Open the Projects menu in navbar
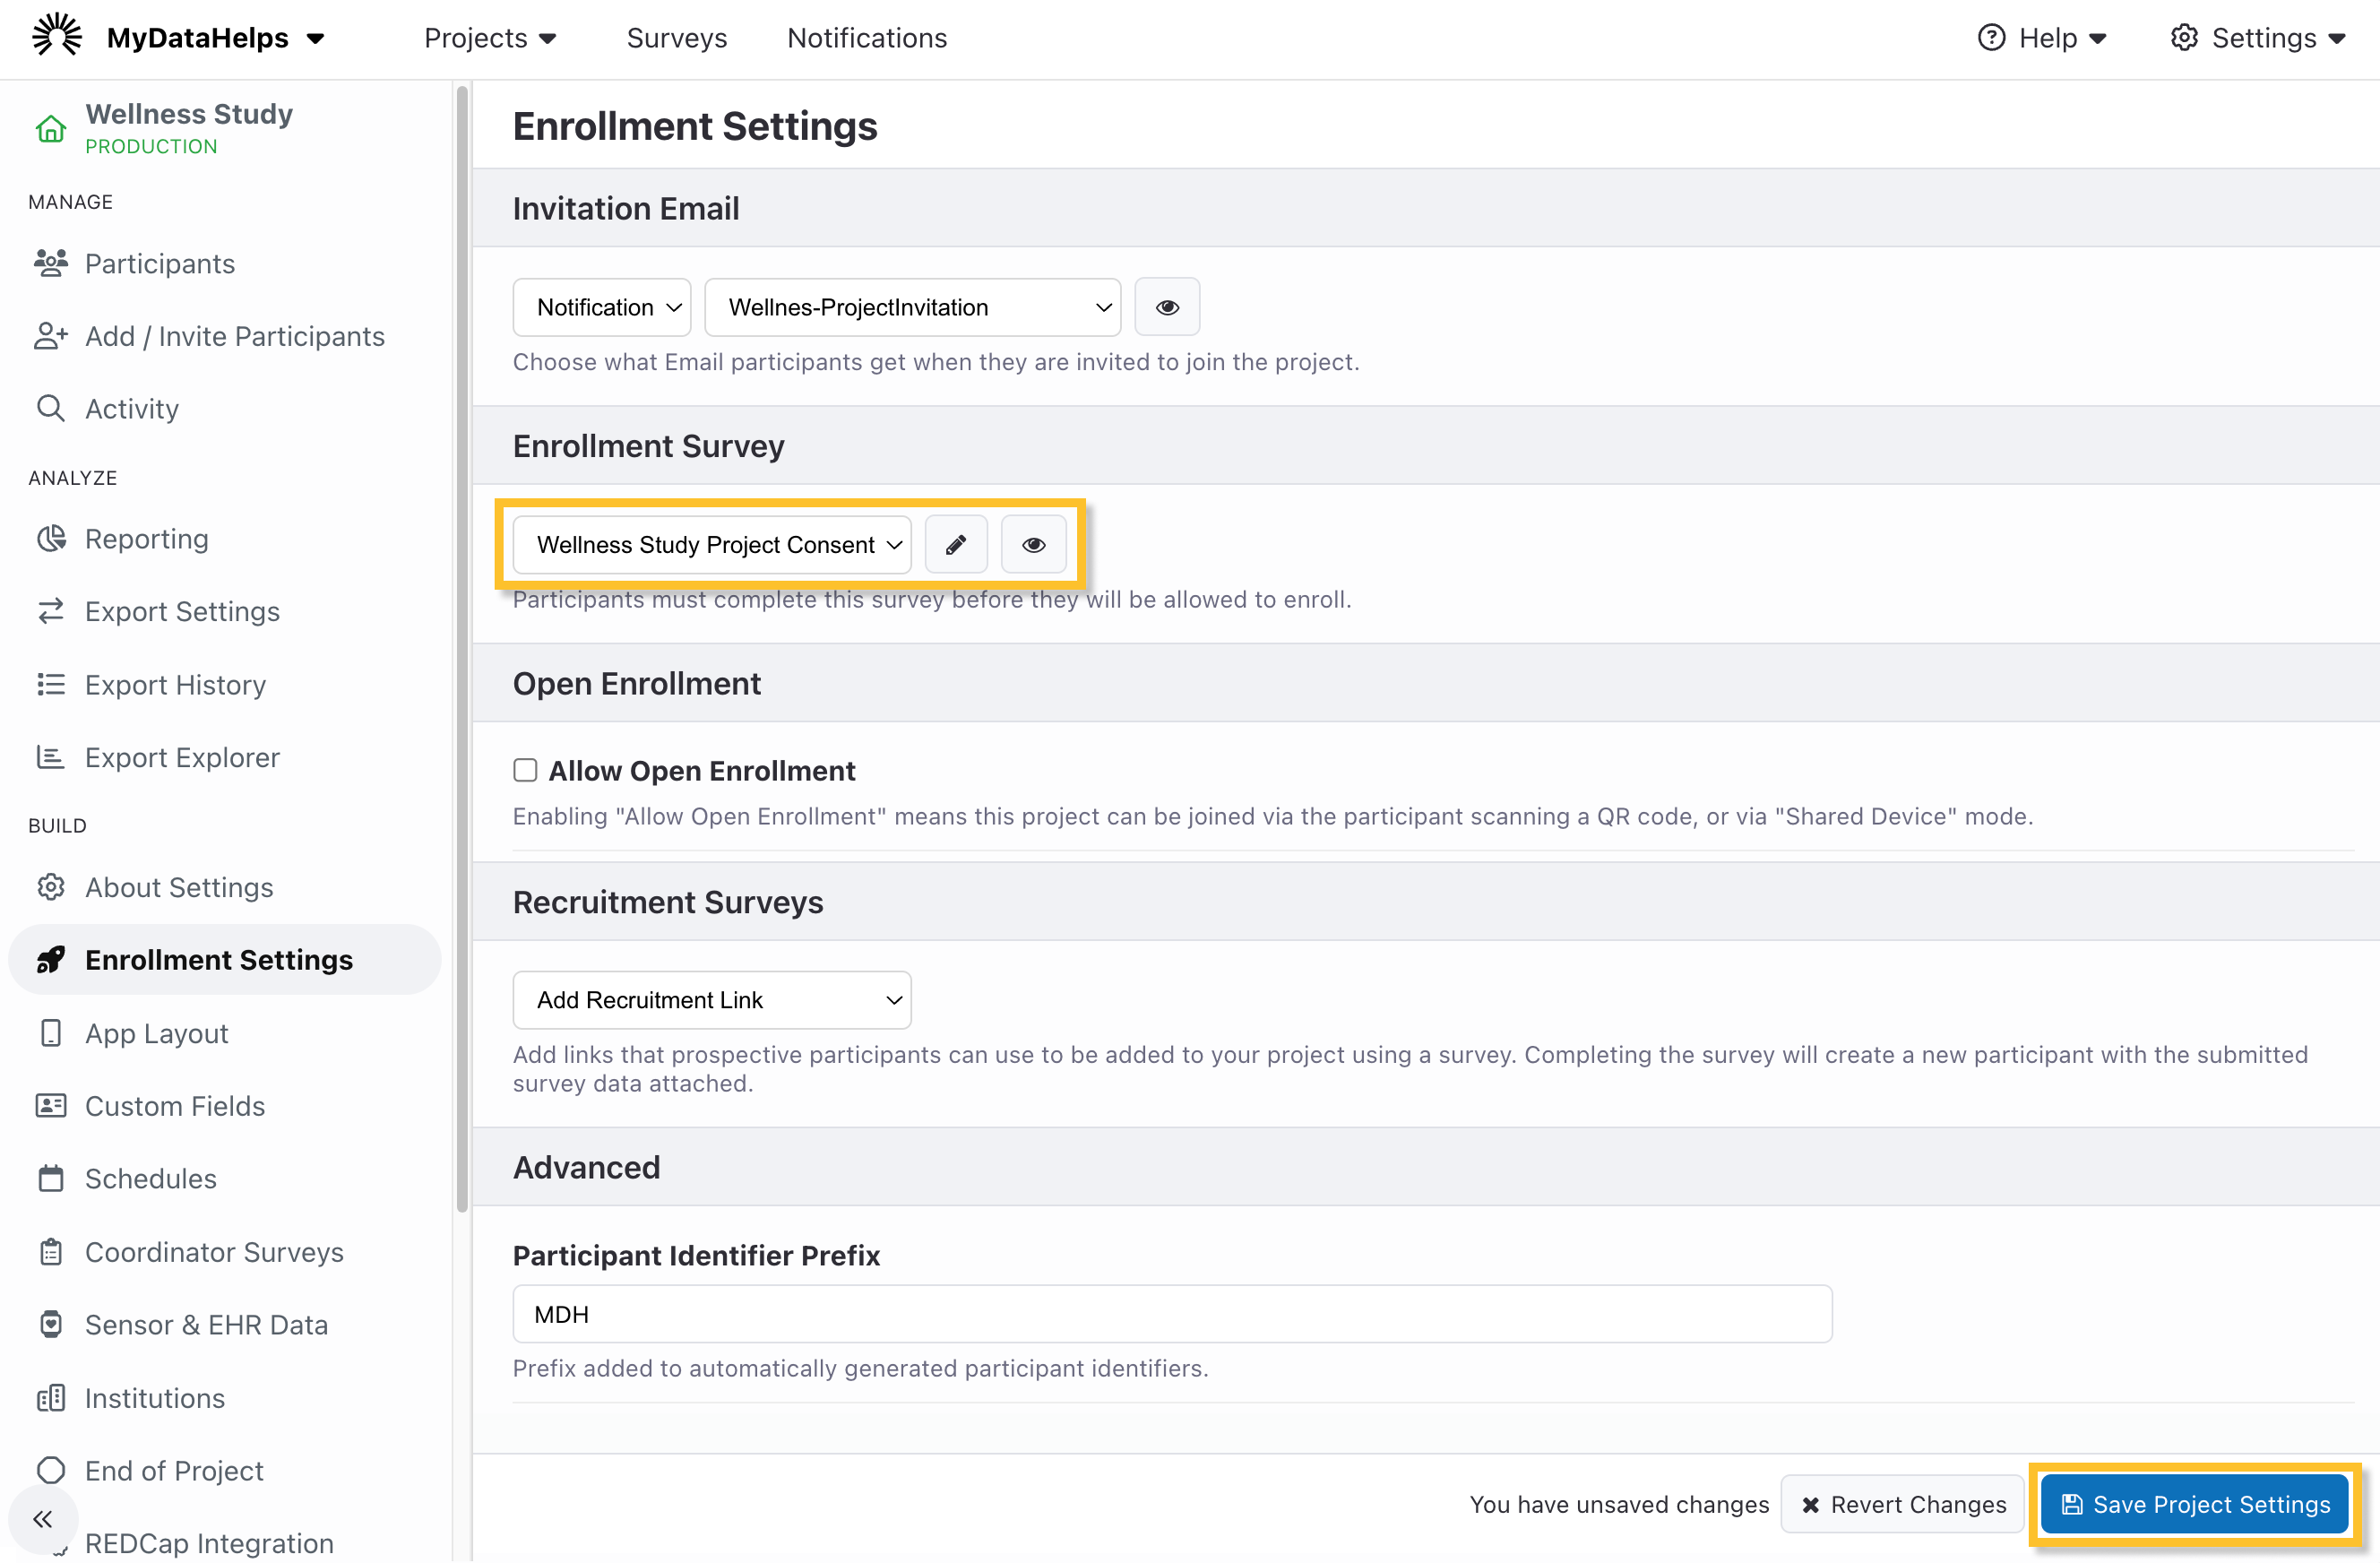 point(489,38)
